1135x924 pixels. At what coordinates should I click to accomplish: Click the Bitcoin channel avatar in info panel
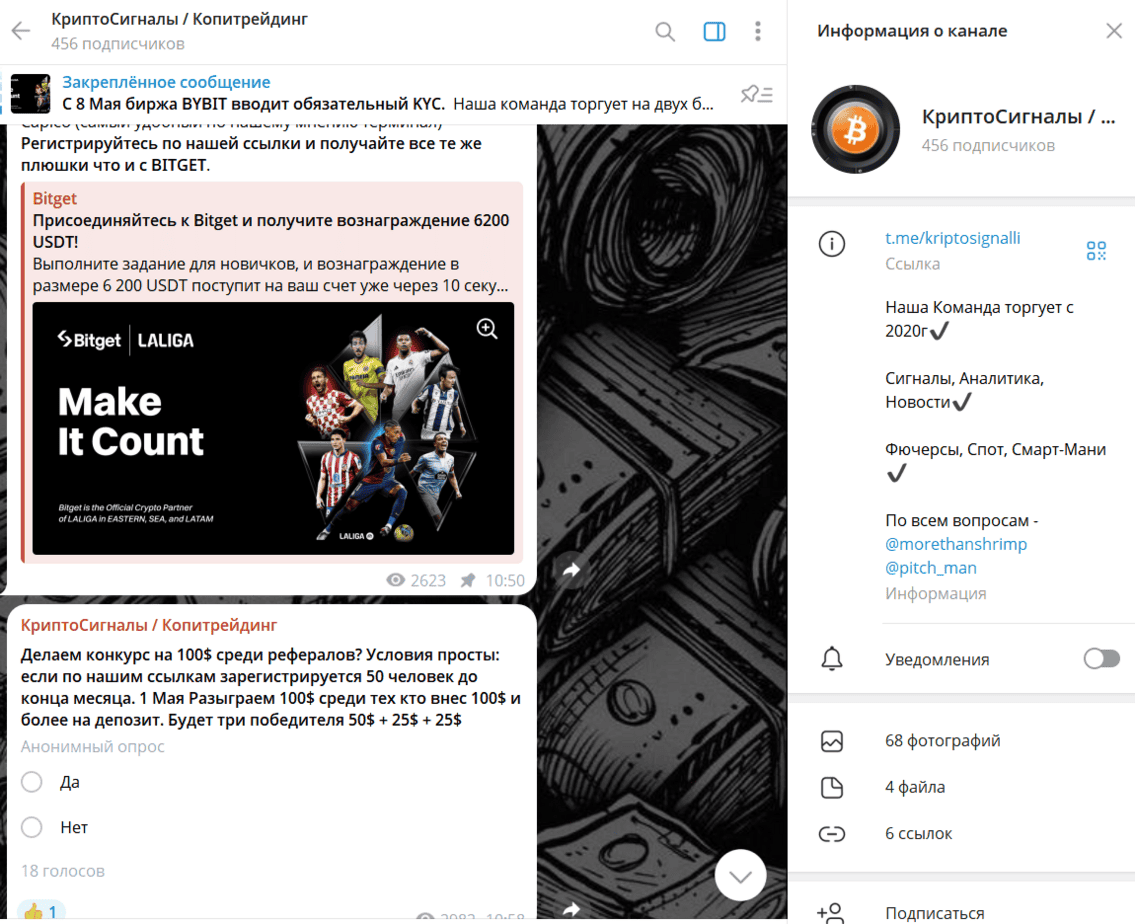tap(856, 130)
